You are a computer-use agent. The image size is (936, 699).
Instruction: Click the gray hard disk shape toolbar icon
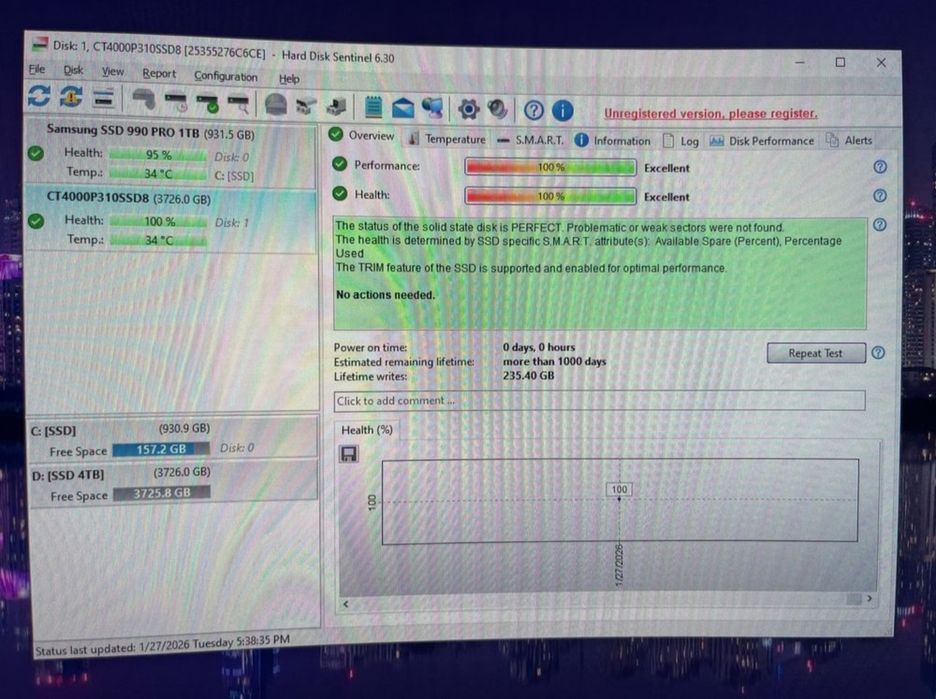143,100
